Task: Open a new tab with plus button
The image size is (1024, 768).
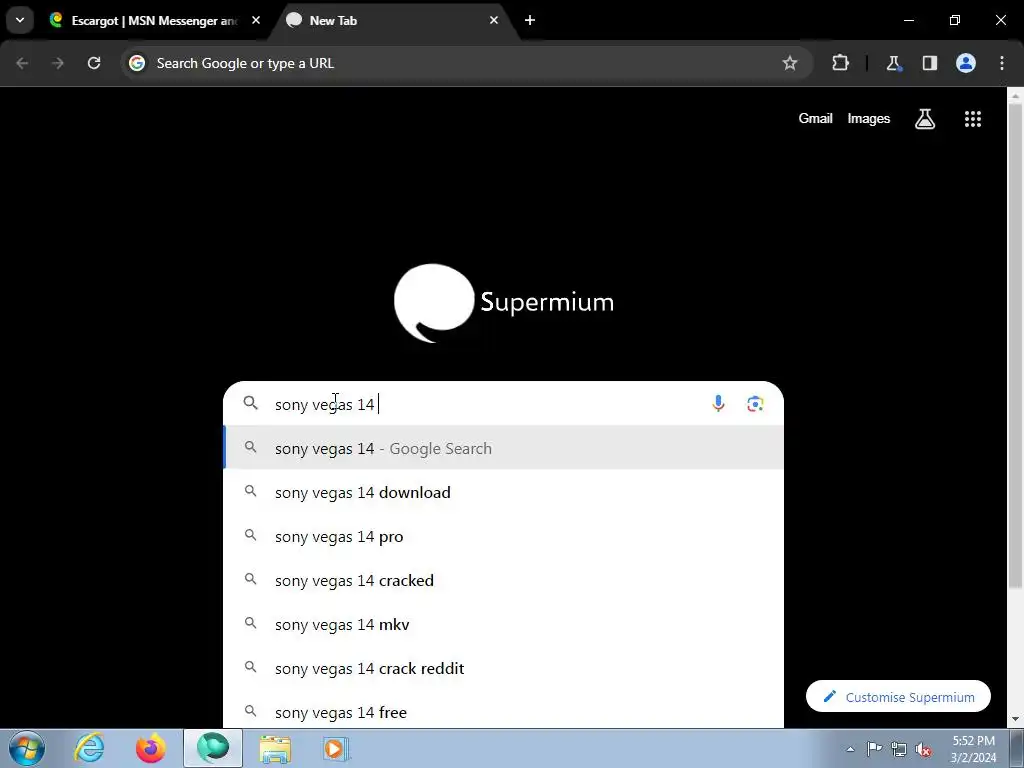Action: coord(530,20)
